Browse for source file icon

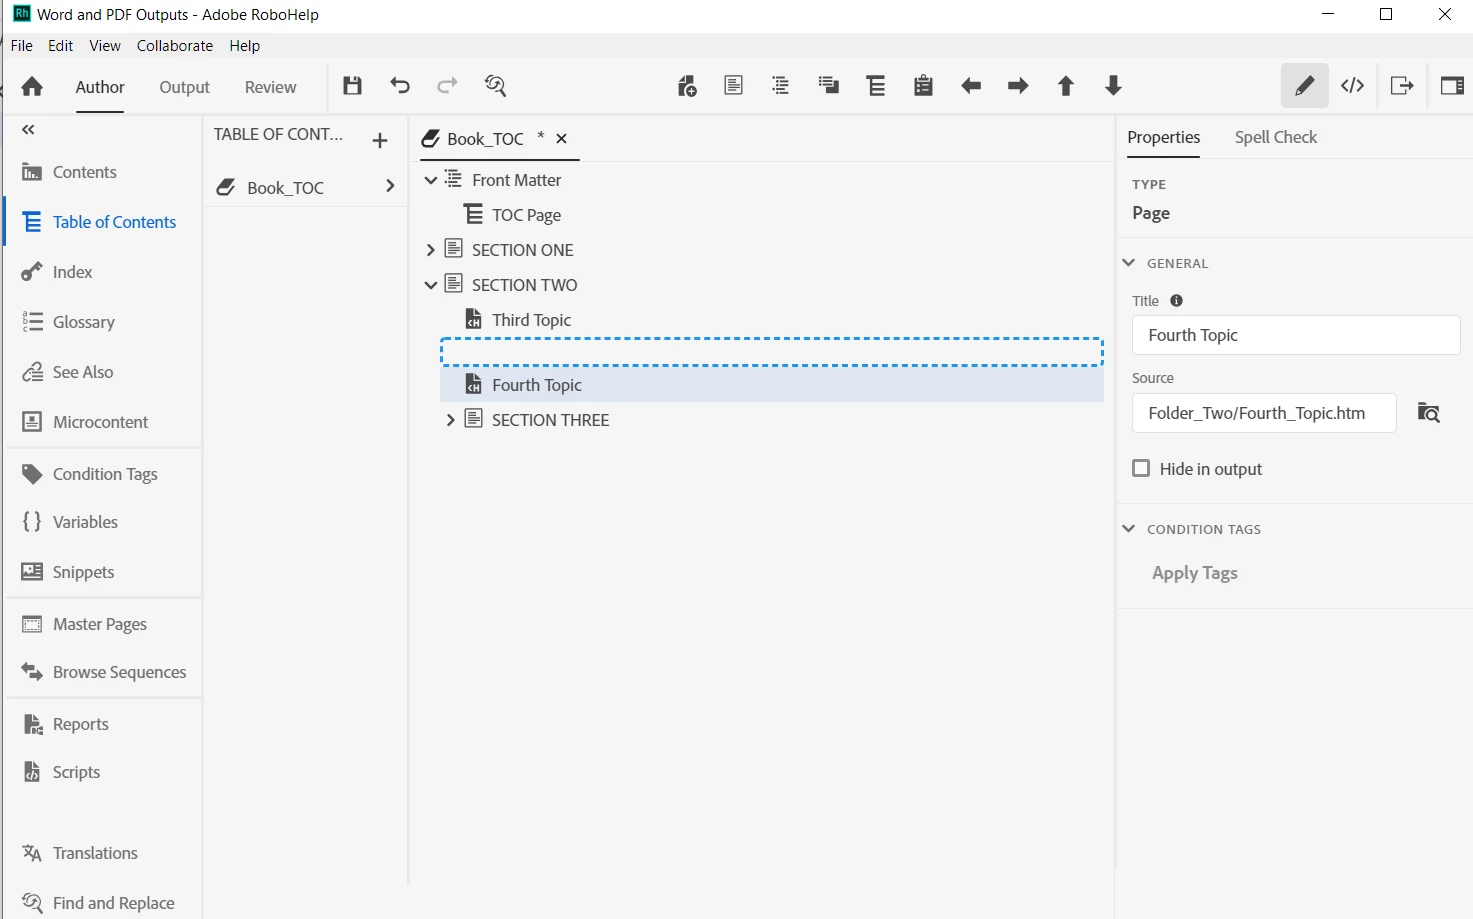click(1429, 412)
